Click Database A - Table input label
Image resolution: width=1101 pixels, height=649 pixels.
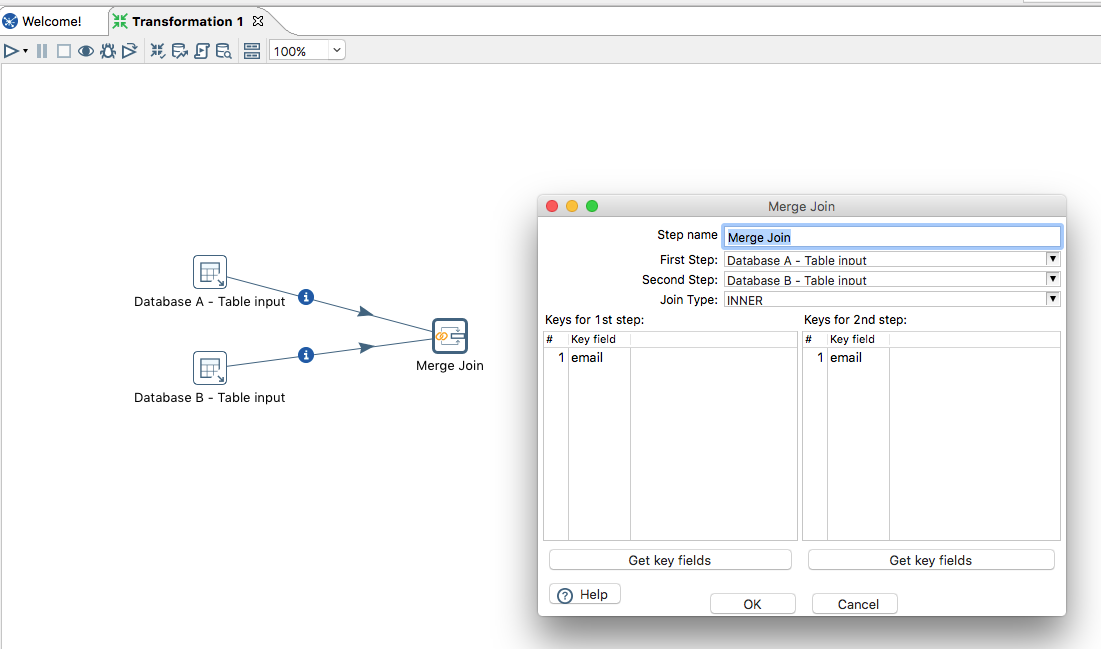(209, 301)
